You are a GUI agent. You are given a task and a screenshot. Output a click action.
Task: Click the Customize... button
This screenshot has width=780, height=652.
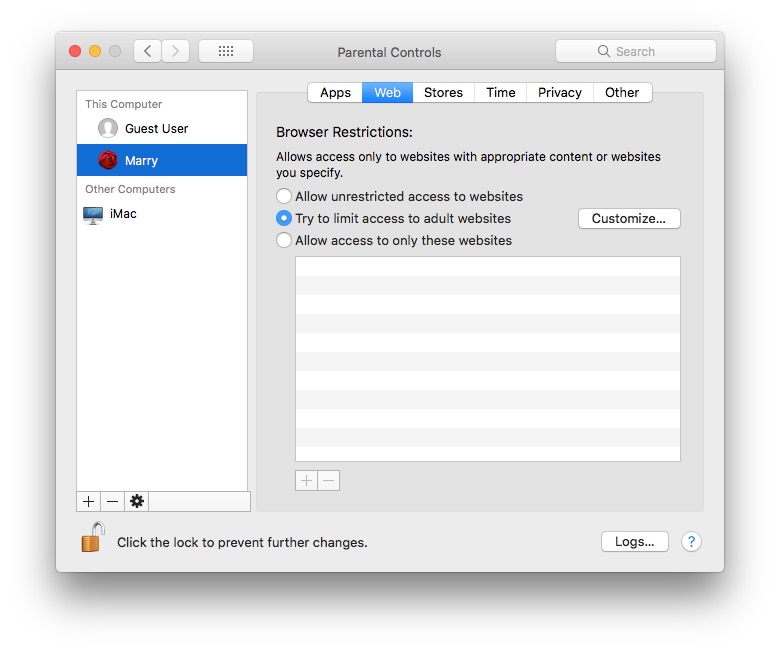(629, 219)
